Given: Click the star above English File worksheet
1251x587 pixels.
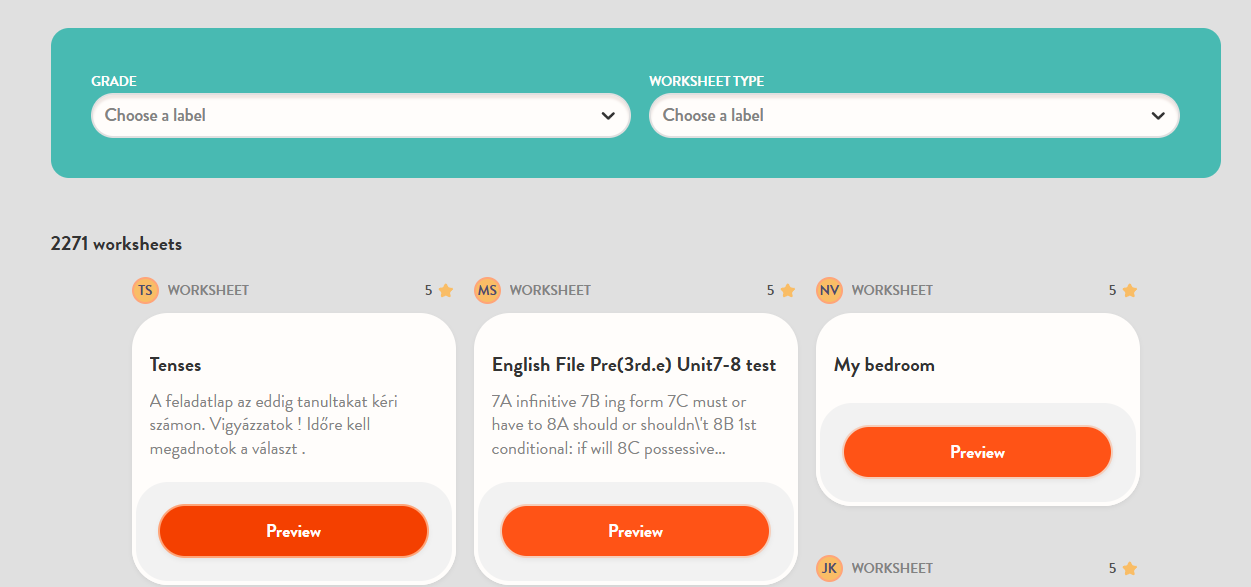Looking at the screenshot, I should click(x=787, y=291).
